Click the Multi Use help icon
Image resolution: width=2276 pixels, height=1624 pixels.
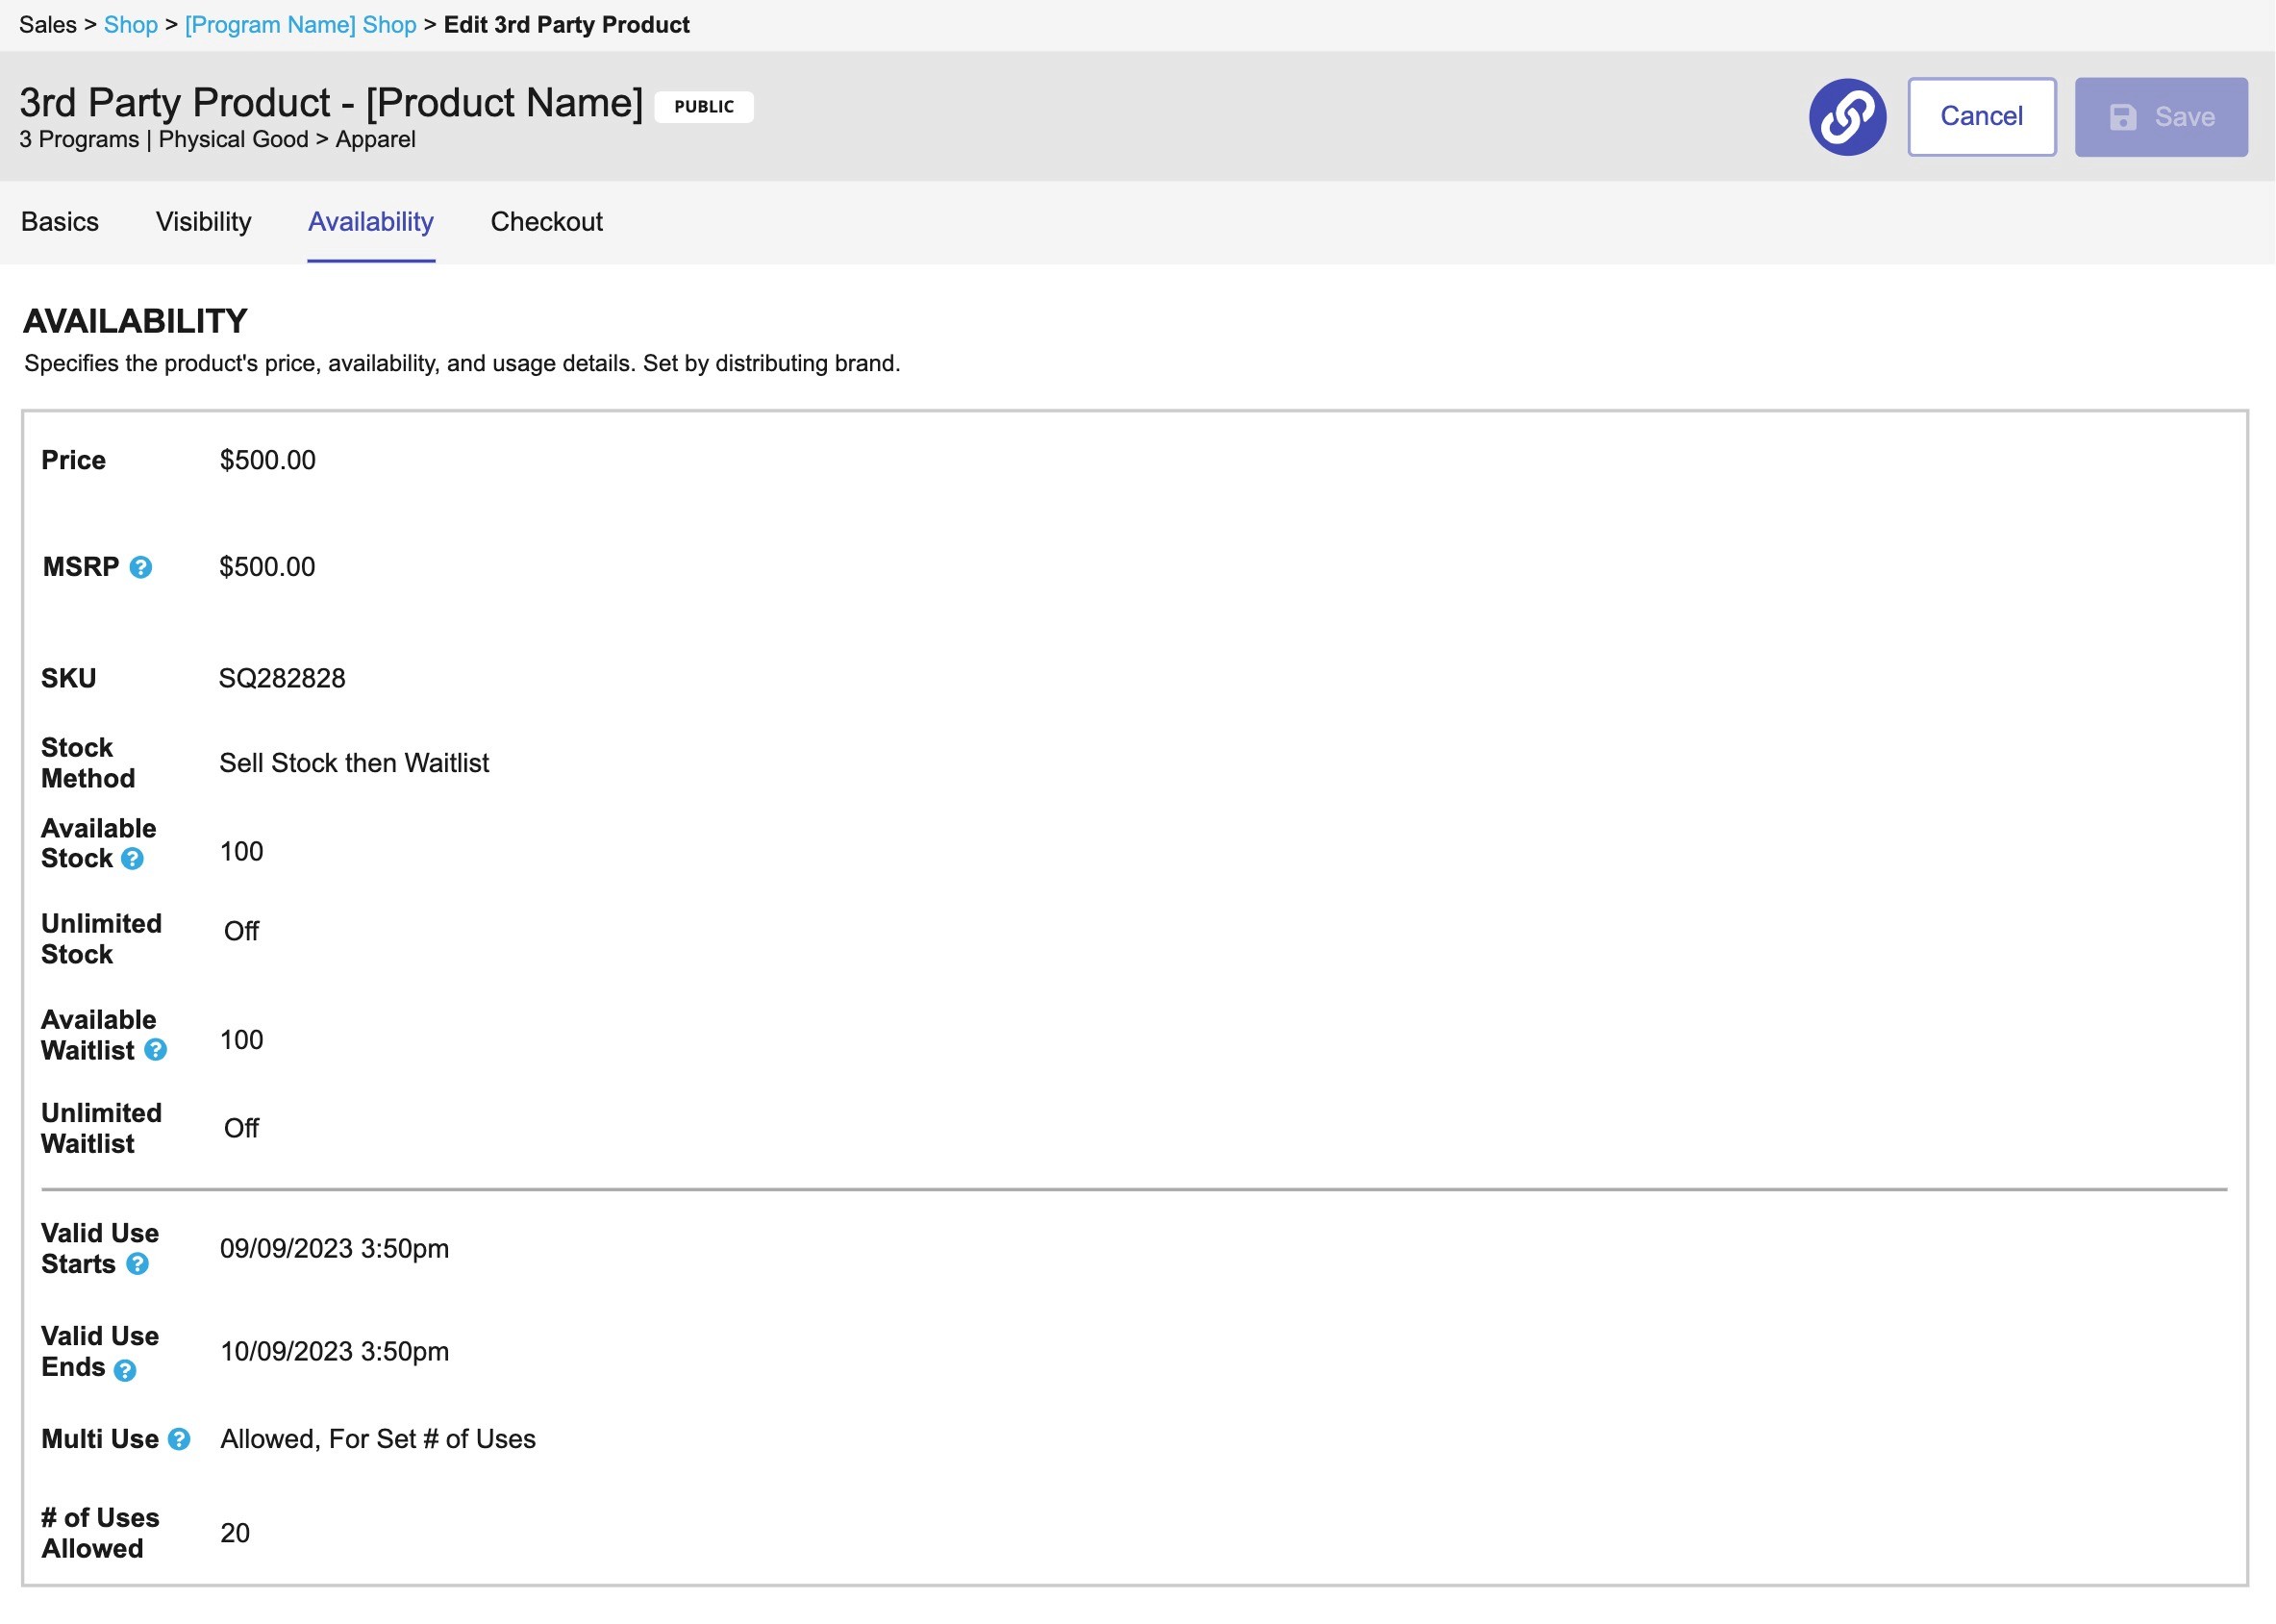179,1439
